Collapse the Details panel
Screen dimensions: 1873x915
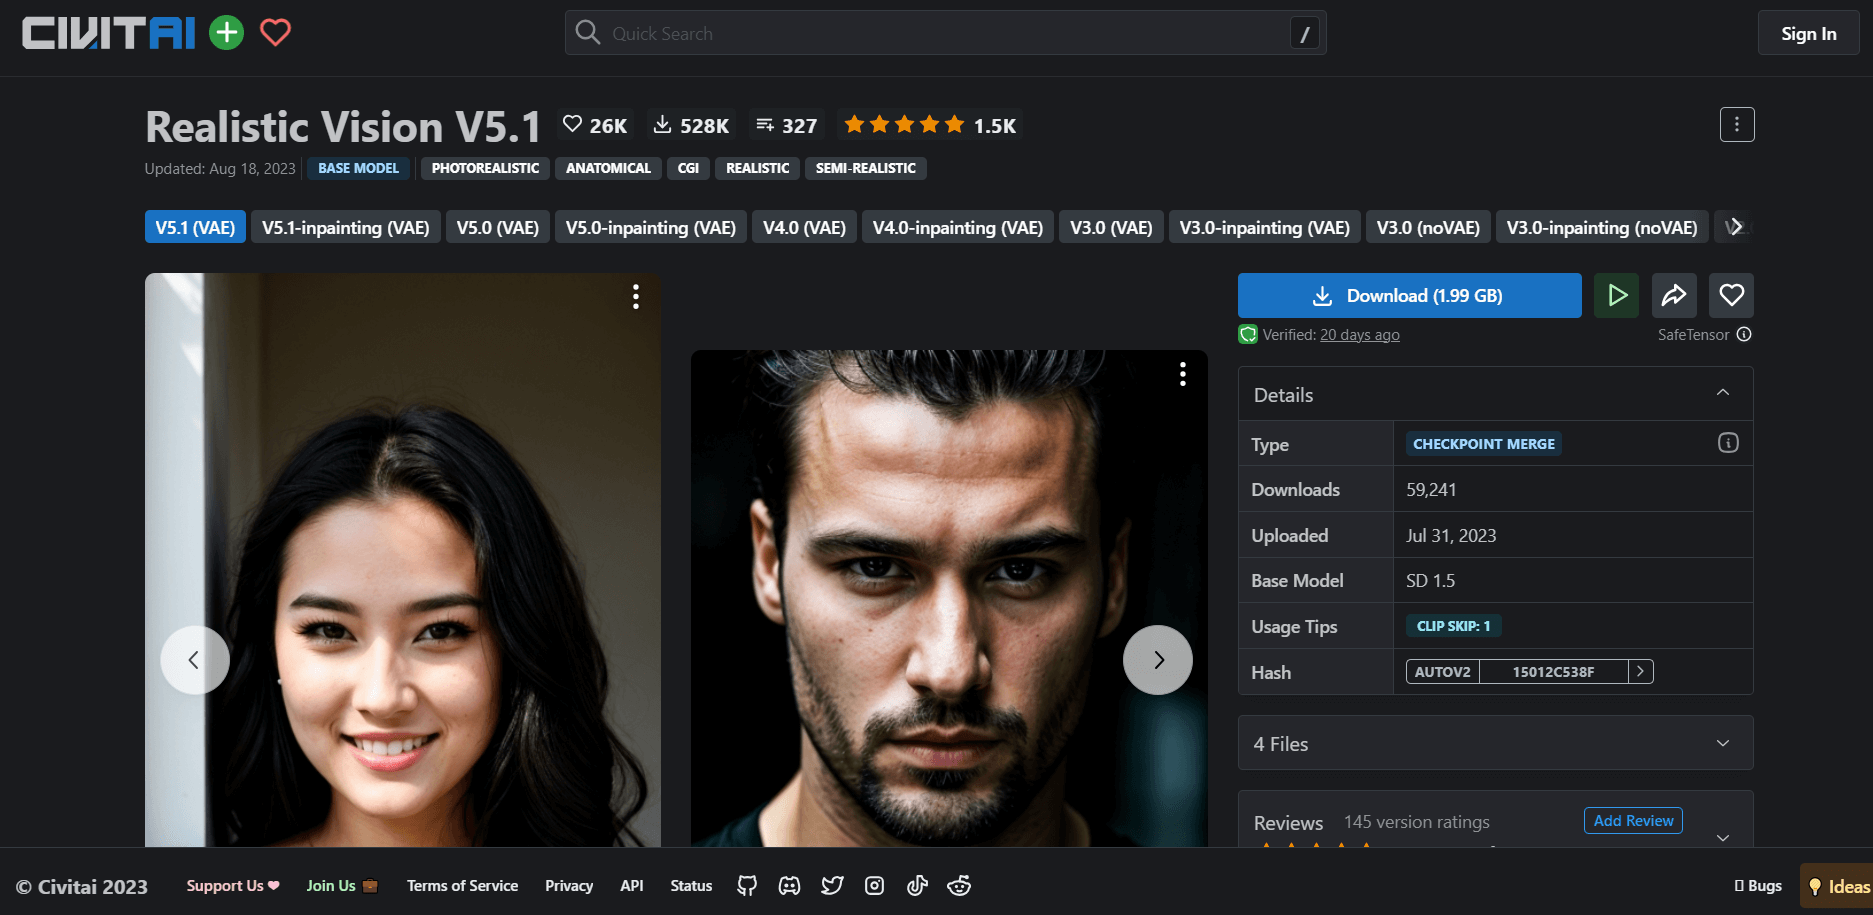(1722, 393)
